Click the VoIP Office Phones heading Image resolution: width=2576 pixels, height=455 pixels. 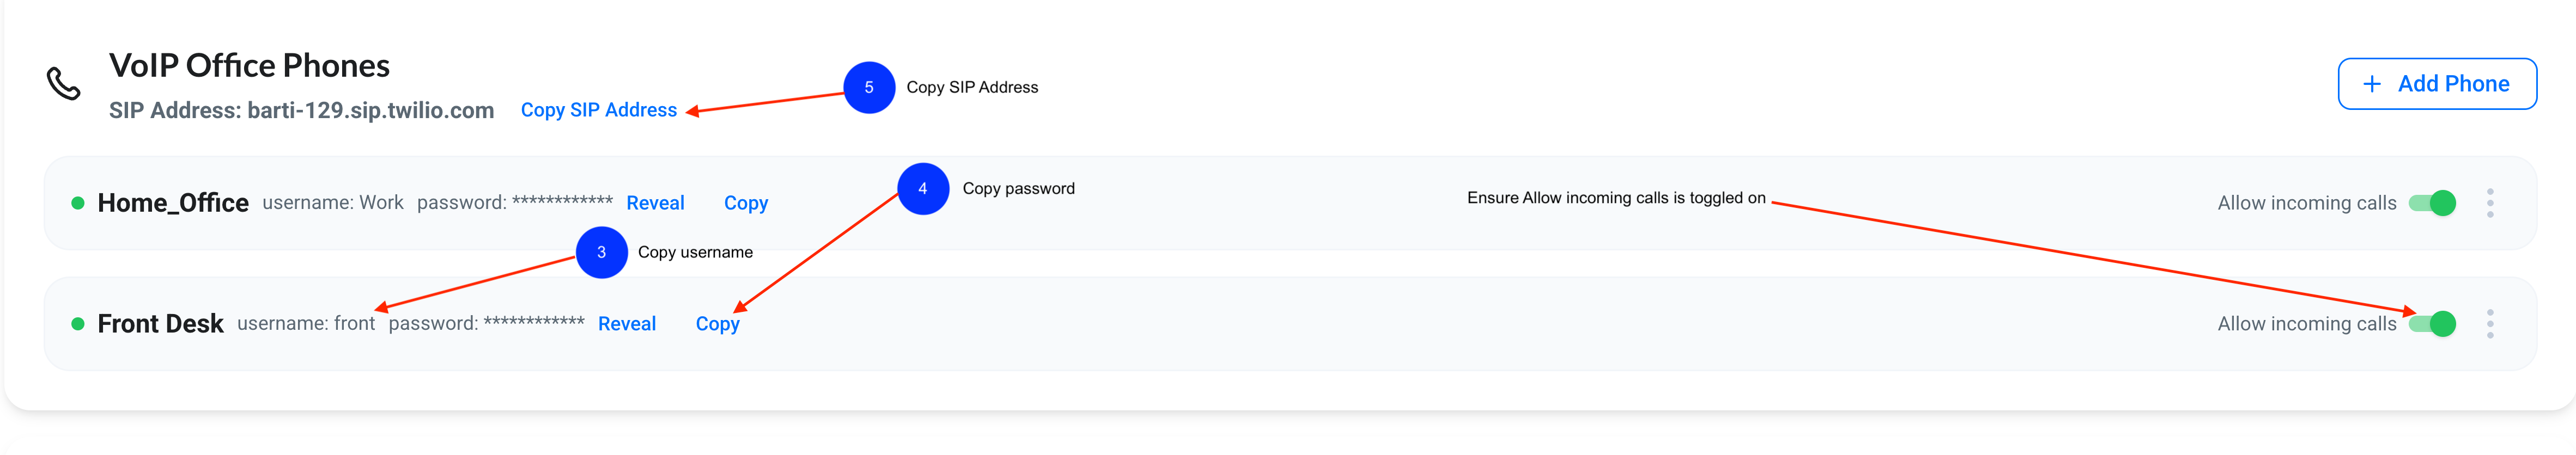coord(249,66)
